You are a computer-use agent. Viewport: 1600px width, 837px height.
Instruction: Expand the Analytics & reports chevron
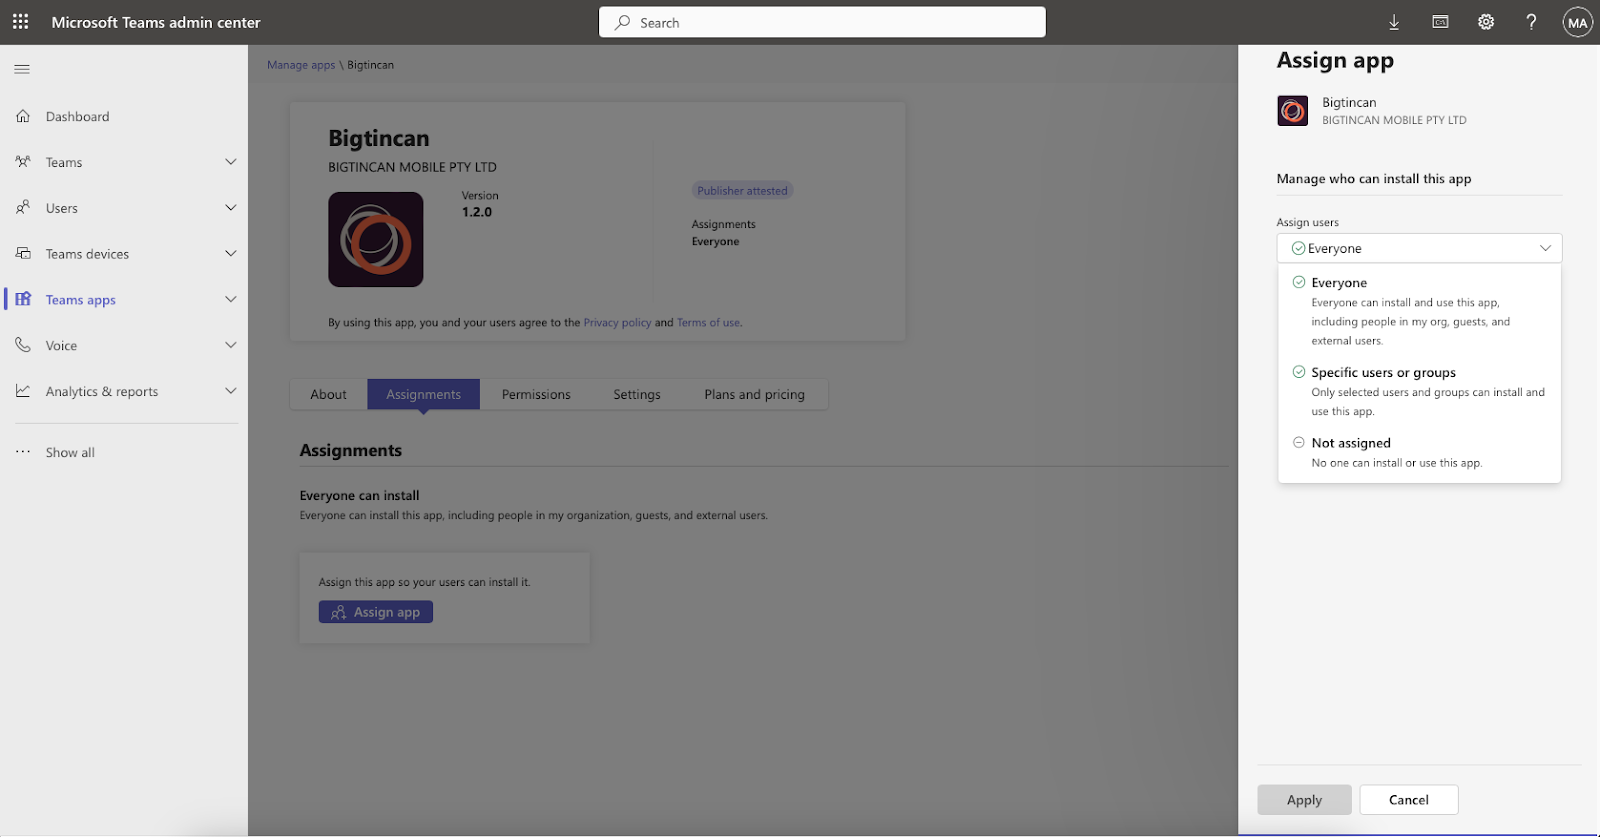point(231,392)
